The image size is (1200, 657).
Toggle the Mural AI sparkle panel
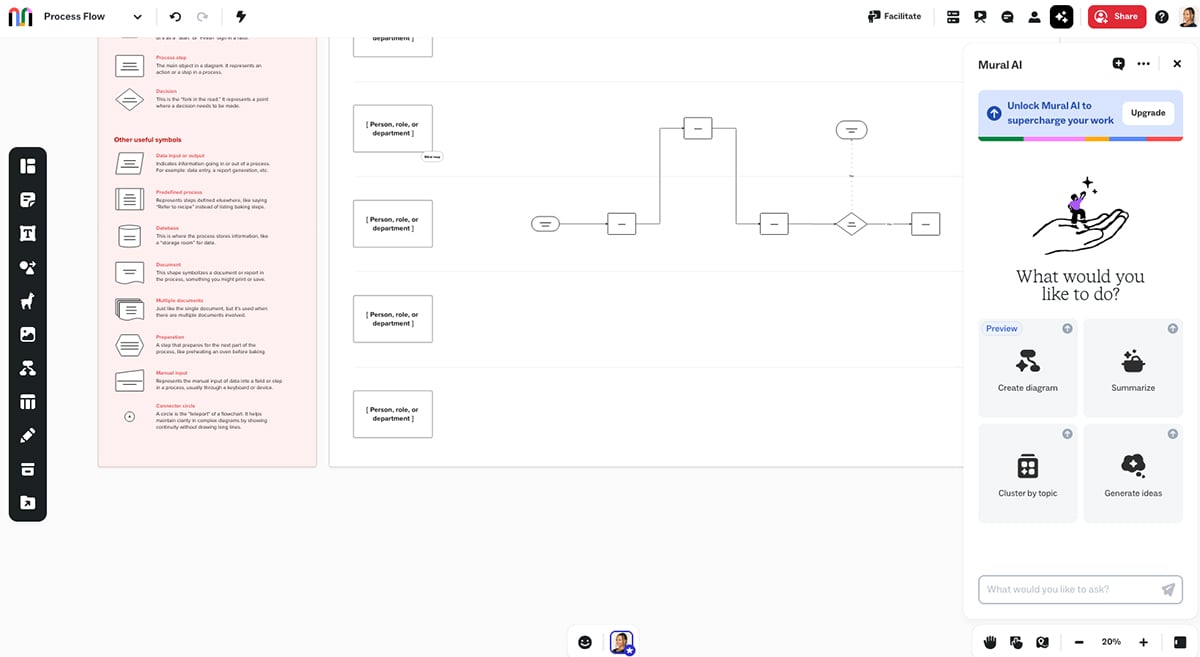pos(1061,16)
